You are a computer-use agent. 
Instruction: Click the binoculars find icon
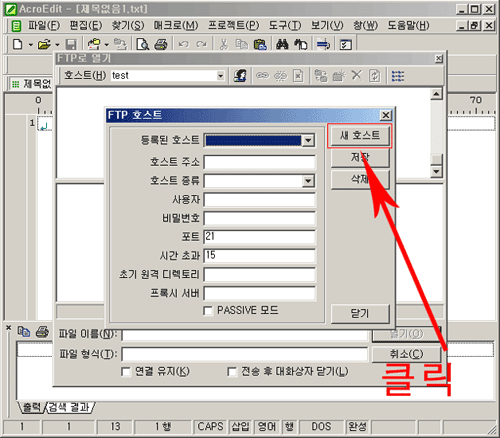(282, 44)
